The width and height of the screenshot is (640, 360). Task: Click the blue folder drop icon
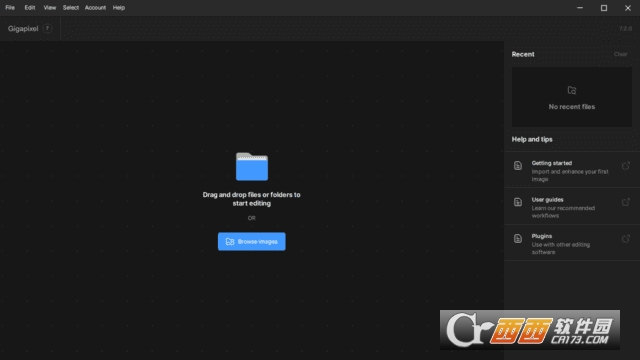coord(252,167)
